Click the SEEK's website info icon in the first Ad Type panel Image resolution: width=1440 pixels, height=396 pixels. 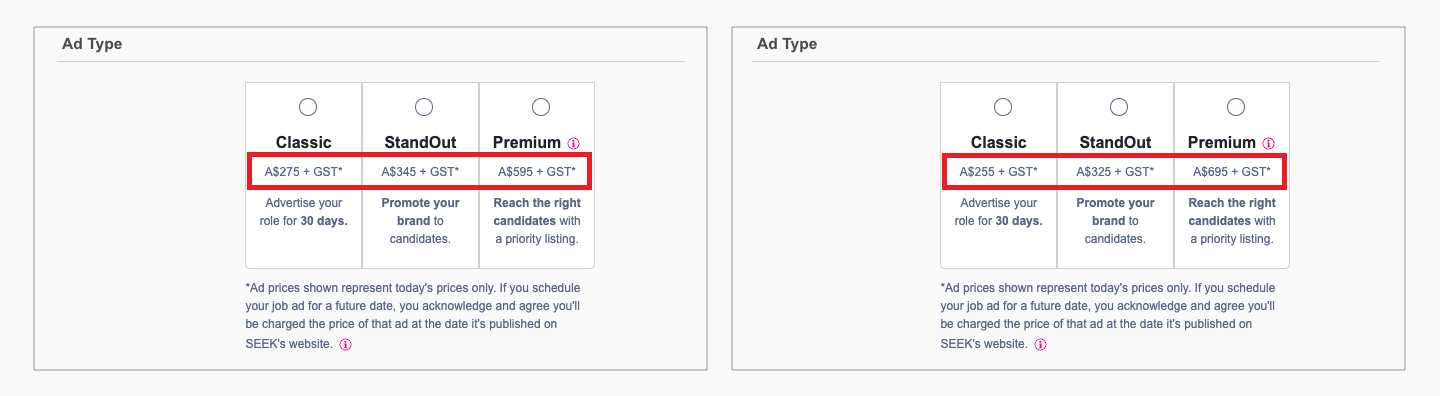pyautogui.click(x=345, y=344)
